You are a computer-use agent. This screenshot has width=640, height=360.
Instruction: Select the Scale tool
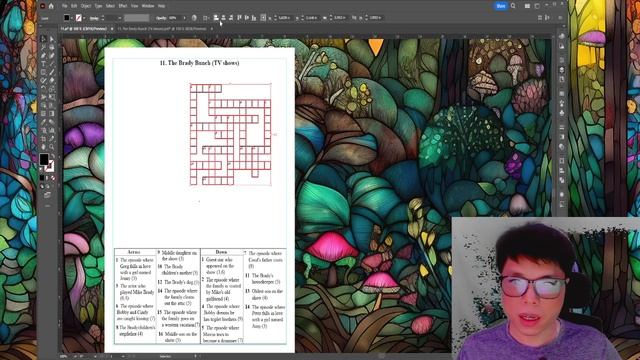[51, 89]
